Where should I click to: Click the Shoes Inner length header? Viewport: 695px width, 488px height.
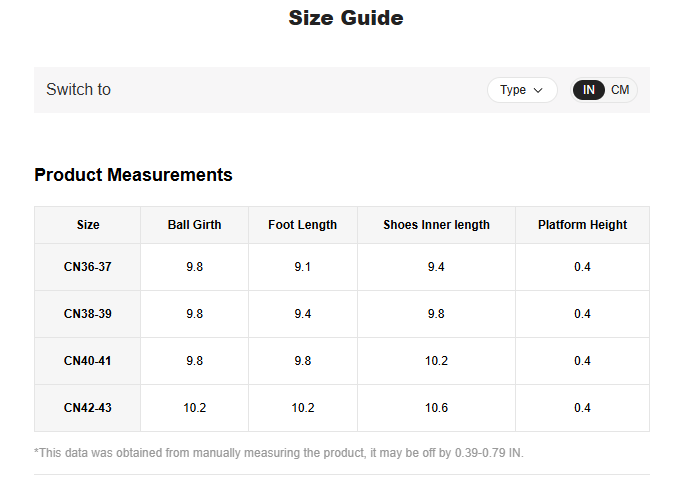[436, 225]
